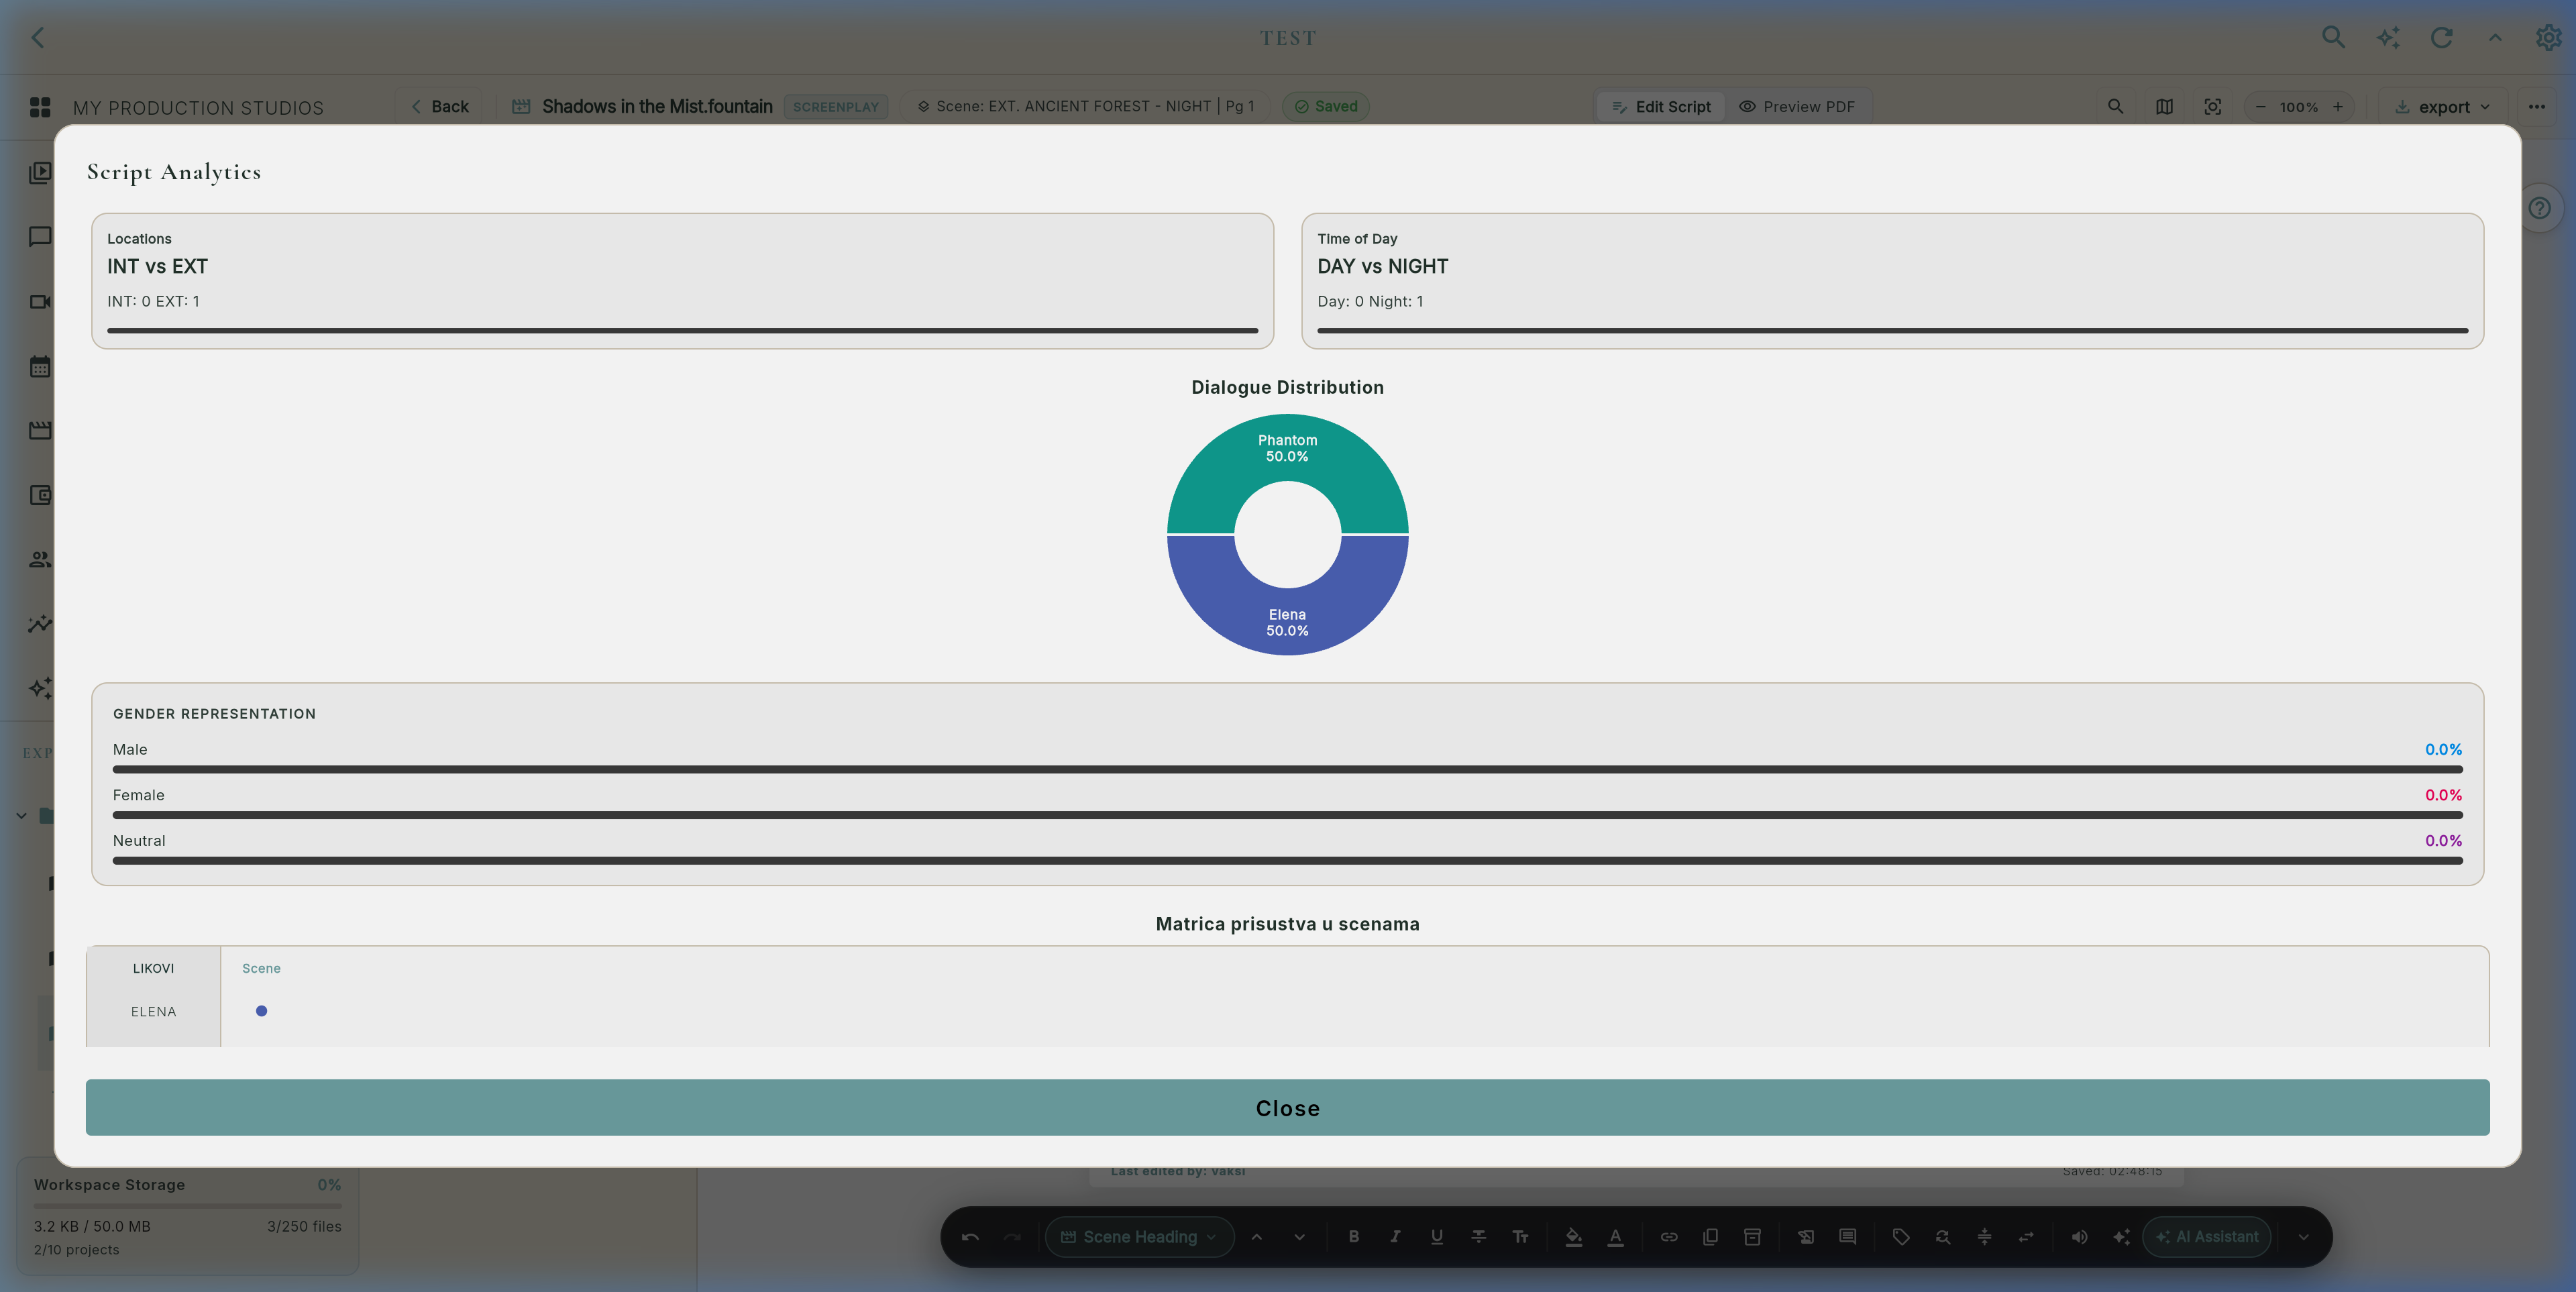
Task: Click the tag icon in bottom toolbar
Action: click(1901, 1237)
